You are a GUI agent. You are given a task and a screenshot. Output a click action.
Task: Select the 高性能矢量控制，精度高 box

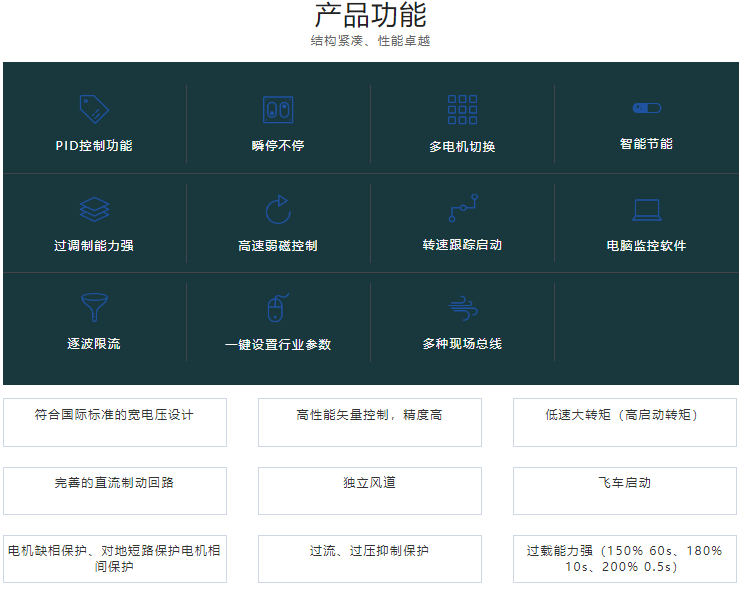point(370,422)
